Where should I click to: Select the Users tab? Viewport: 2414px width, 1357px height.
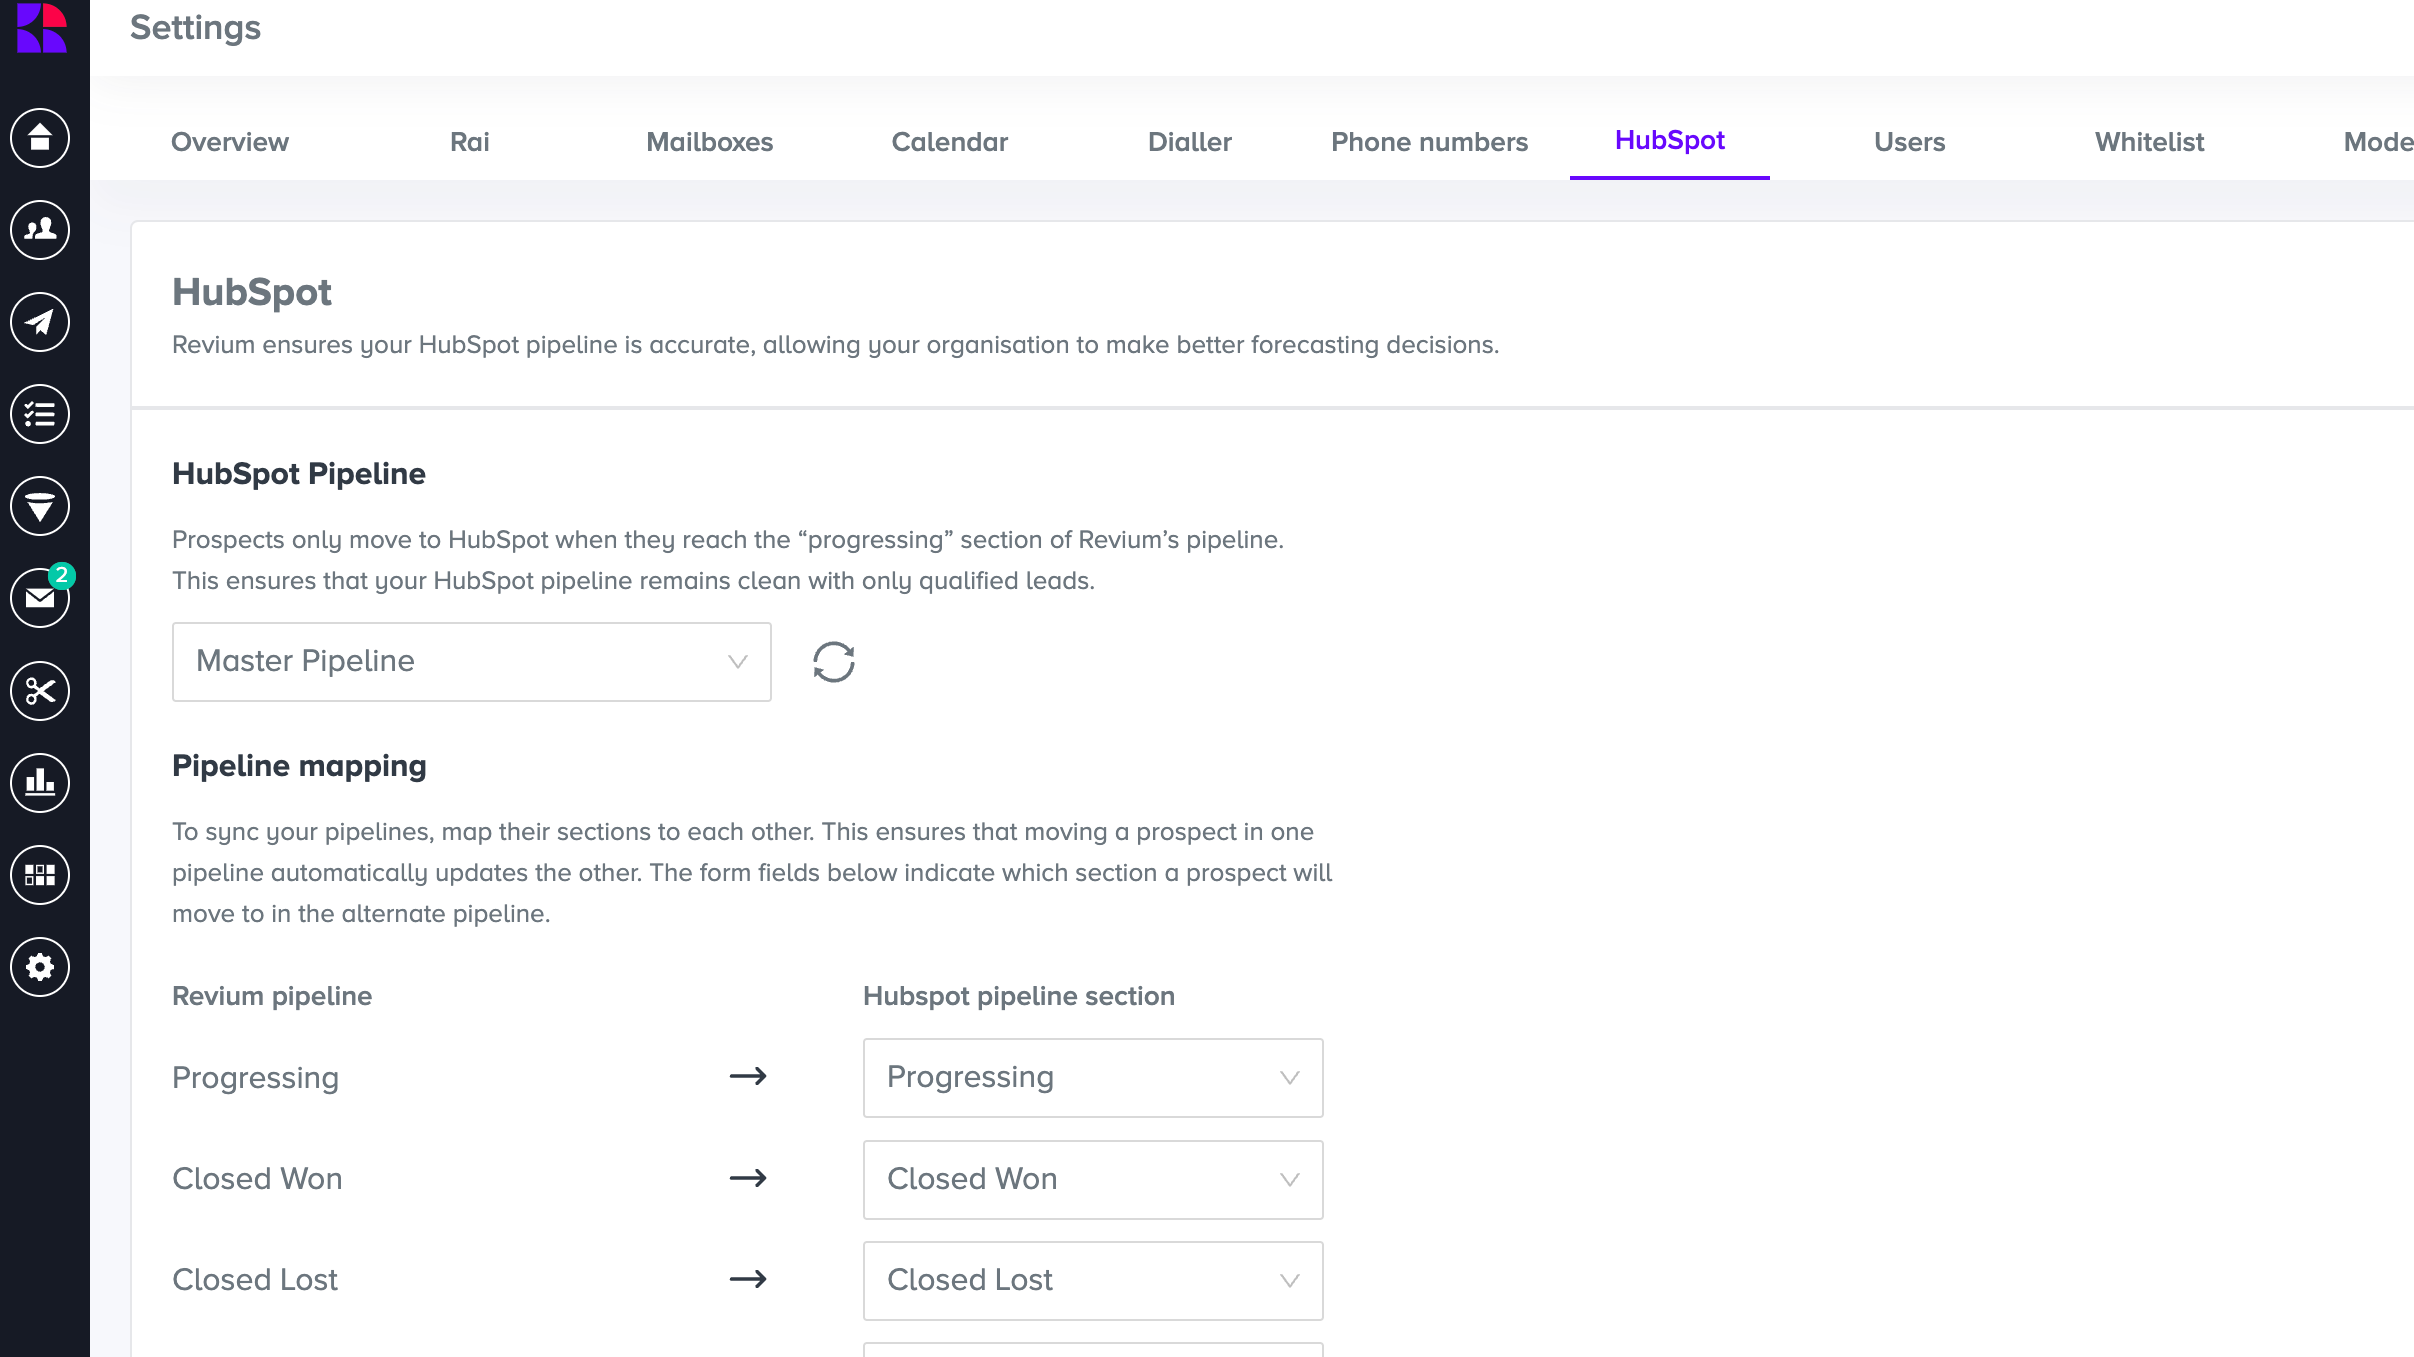point(1909,142)
